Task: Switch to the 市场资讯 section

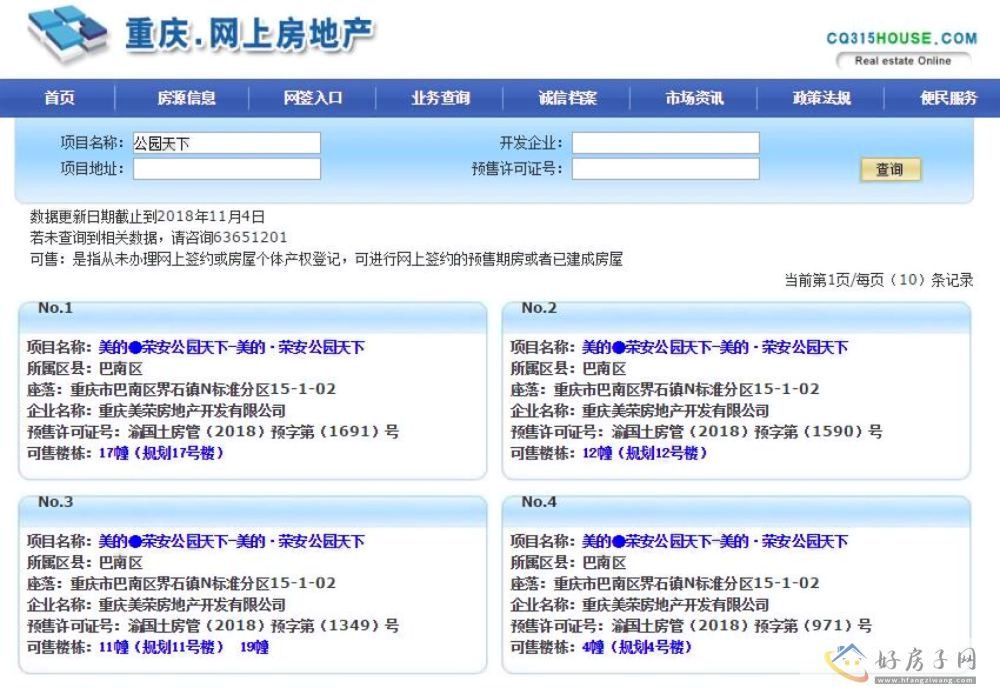Action: click(x=694, y=98)
